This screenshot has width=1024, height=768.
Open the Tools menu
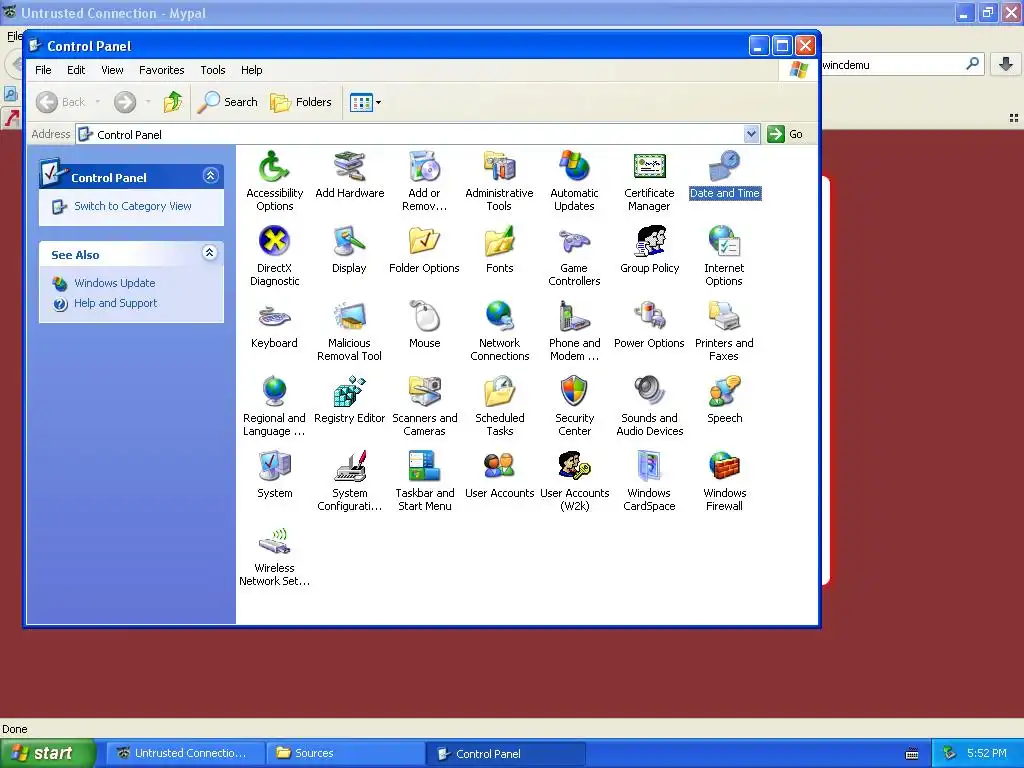[x=213, y=70]
